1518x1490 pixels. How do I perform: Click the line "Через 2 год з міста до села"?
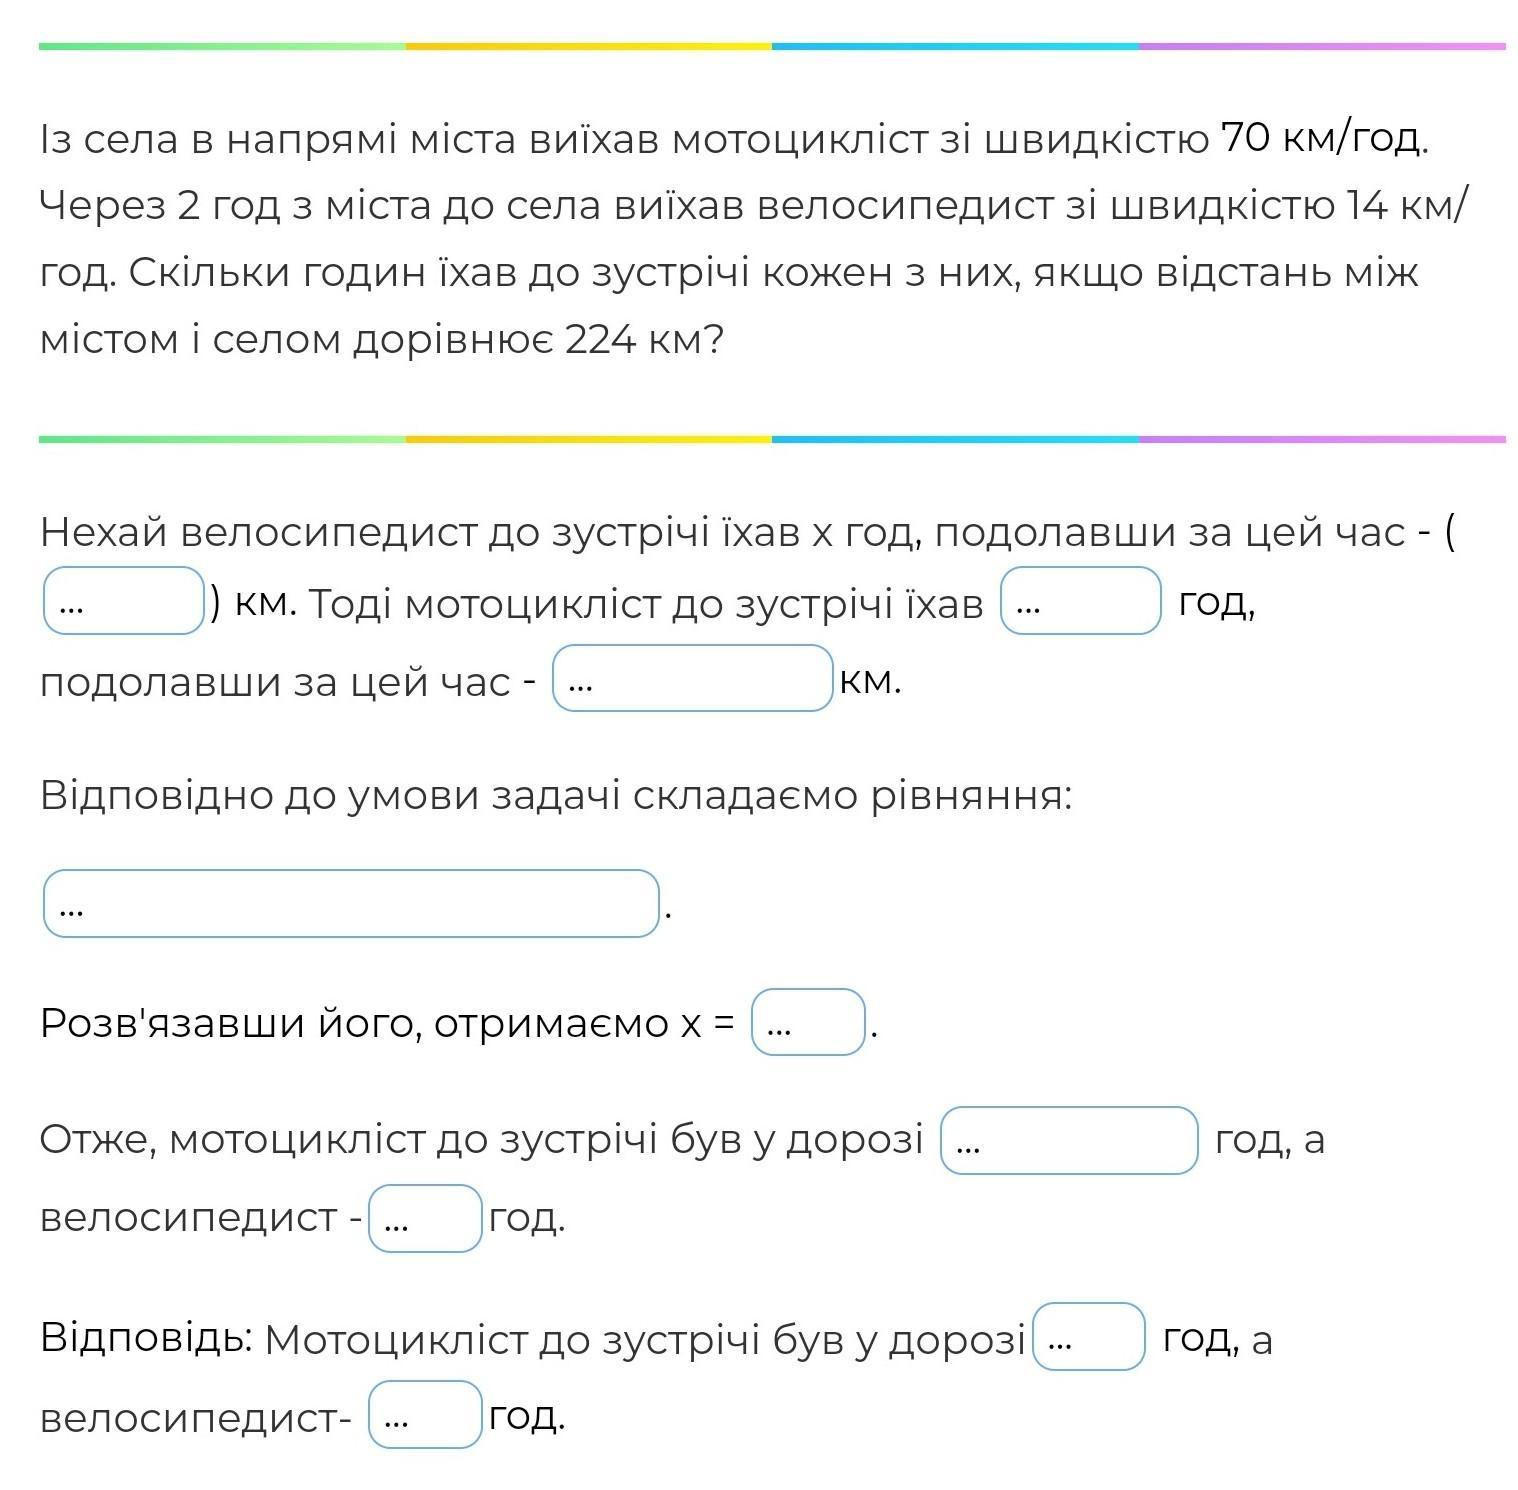pos(754,206)
